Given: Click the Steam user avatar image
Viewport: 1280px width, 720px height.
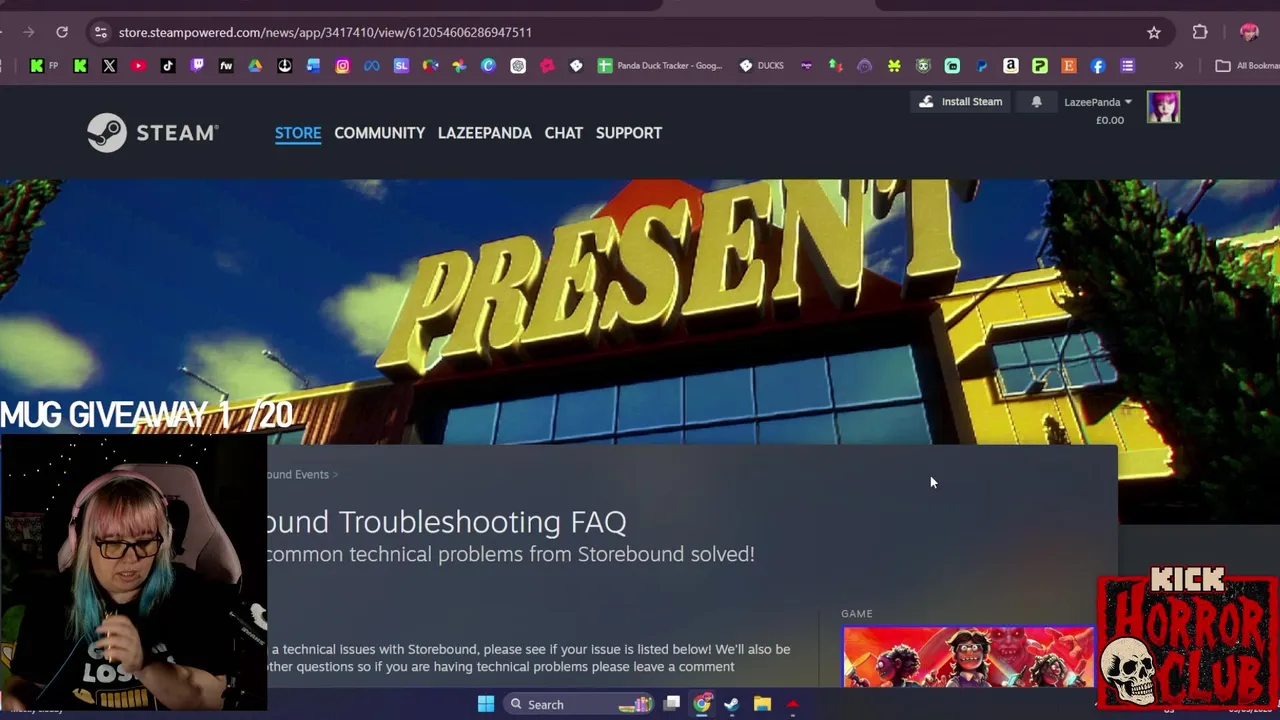Looking at the screenshot, I should pos(1163,107).
